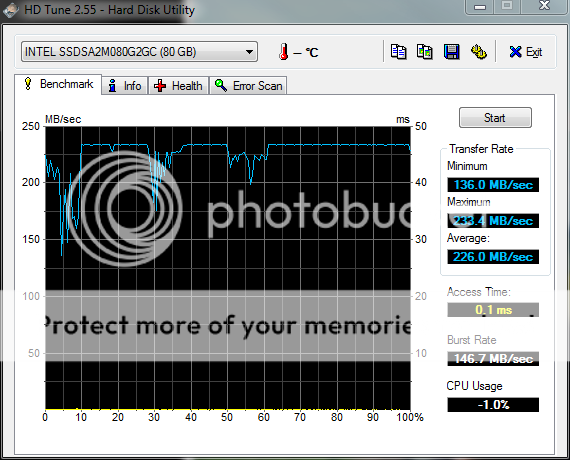Click the copy info to clipboard icon

coord(398,52)
